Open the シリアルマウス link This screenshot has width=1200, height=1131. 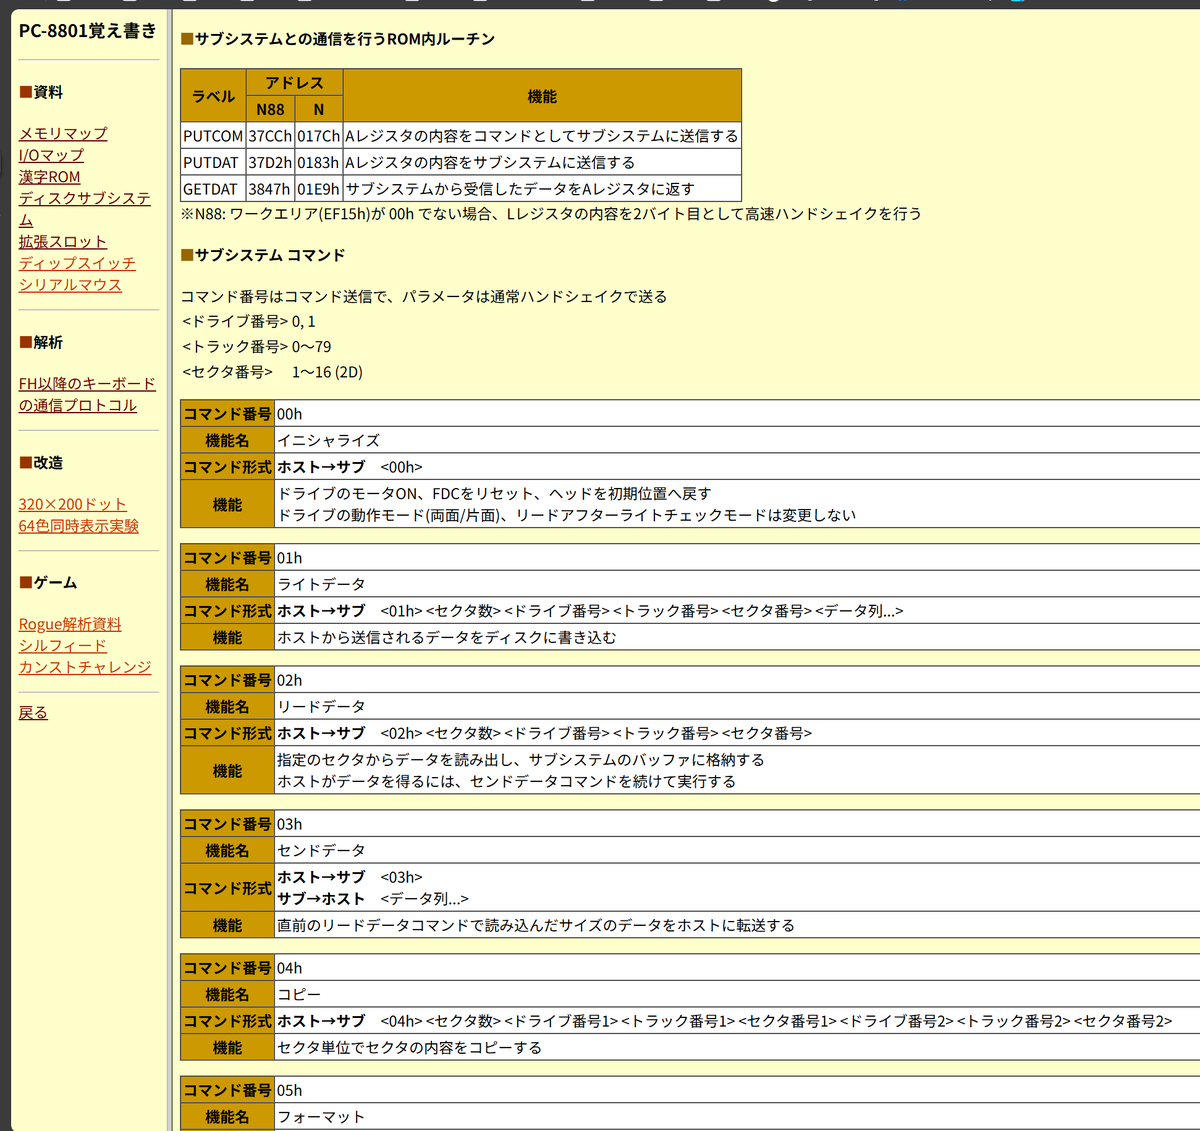70,284
